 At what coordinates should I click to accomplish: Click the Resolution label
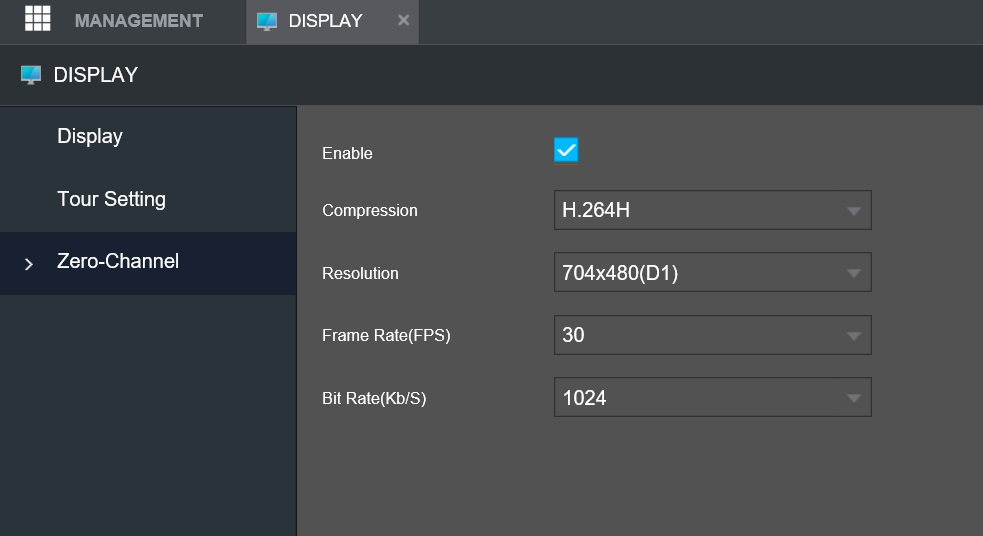tap(360, 273)
